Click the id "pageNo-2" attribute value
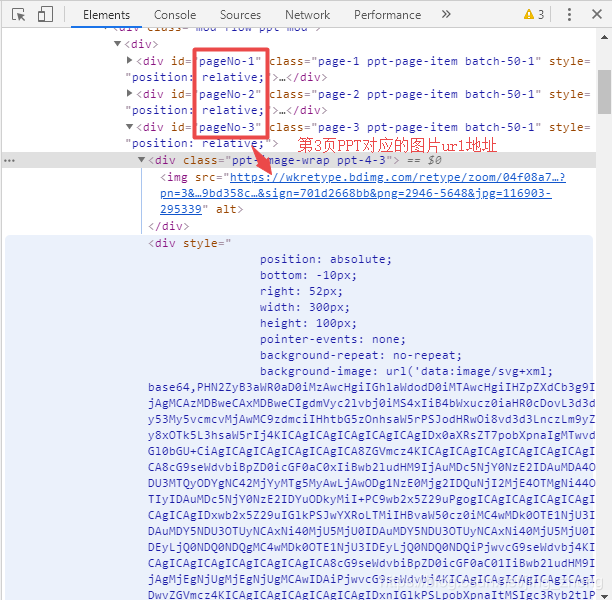Screen dimensions: 612x600 click(229, 94)
